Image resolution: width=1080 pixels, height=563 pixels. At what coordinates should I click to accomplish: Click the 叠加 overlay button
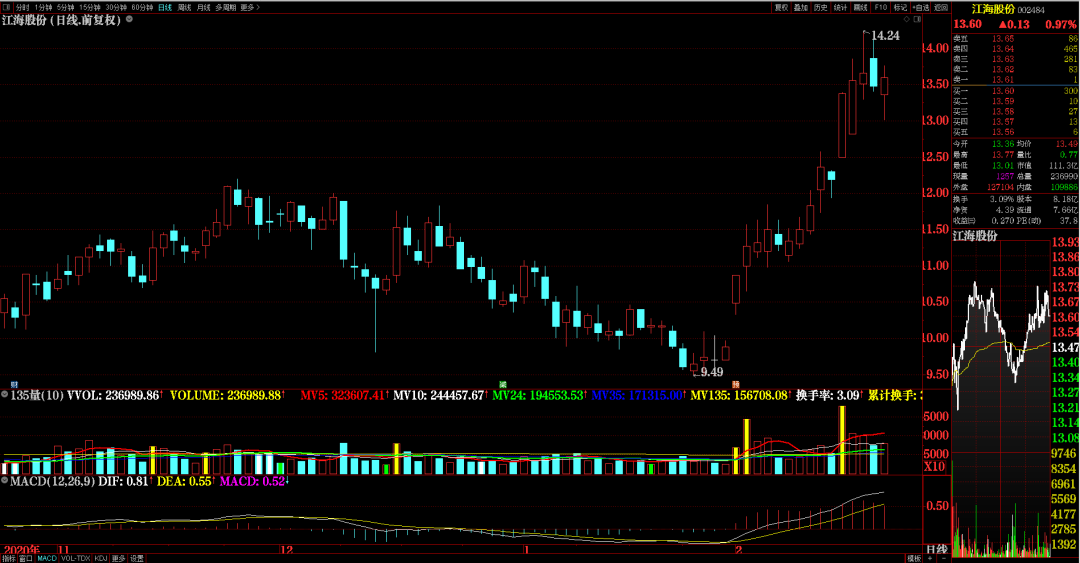pos(800,8)
